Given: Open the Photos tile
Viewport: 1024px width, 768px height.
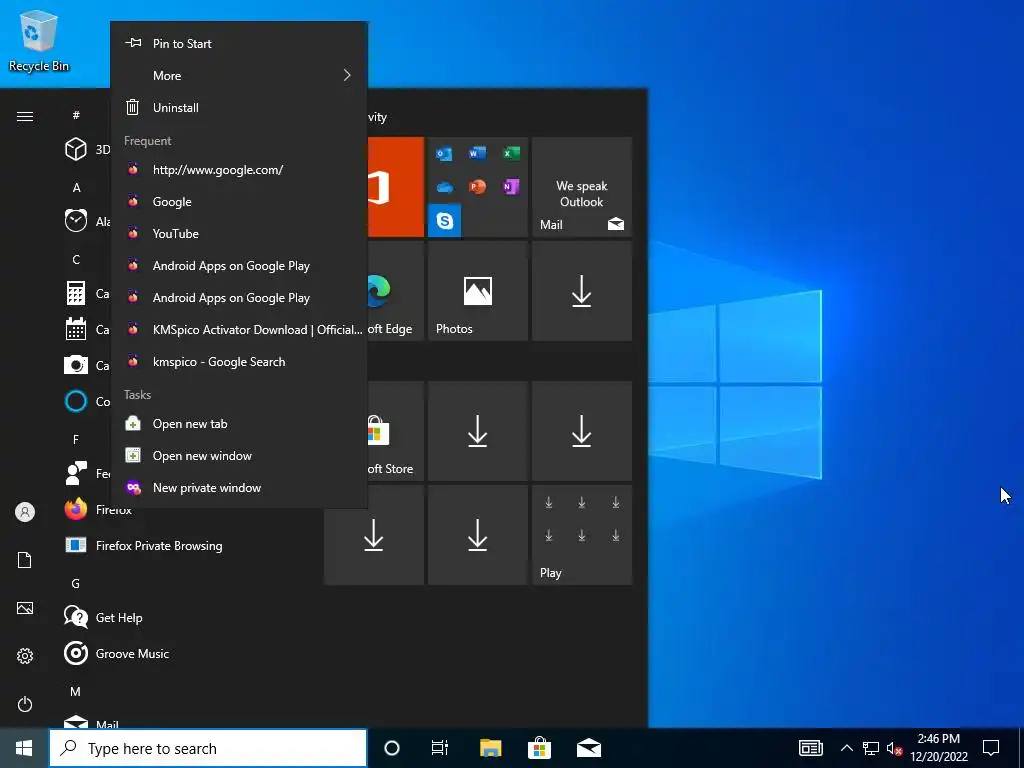Looking at the screenshot, I should pos(477,291).
